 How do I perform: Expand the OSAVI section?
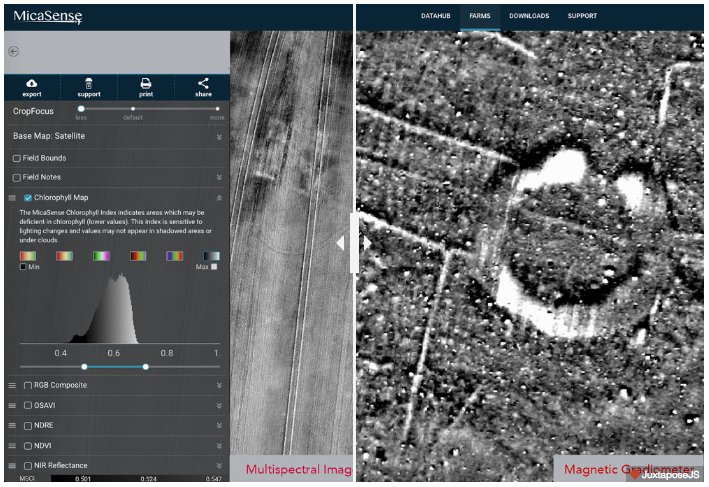click(x=219, y=406)
